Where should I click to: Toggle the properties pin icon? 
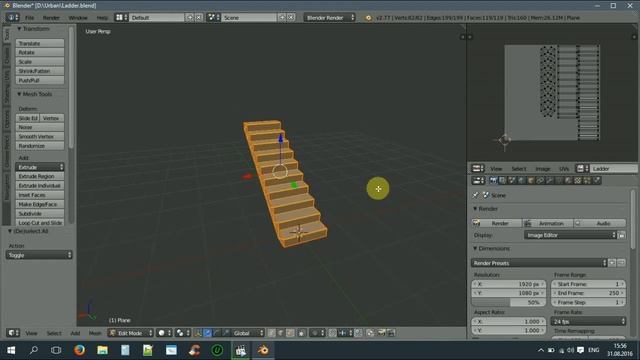[x=476, y=195]
